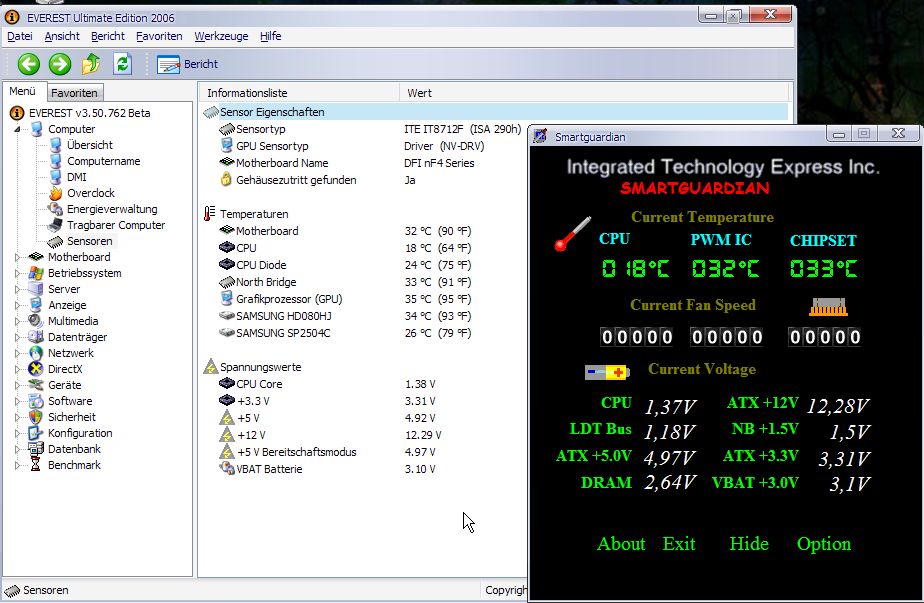Click the up-level folder arrow icon

91,64
